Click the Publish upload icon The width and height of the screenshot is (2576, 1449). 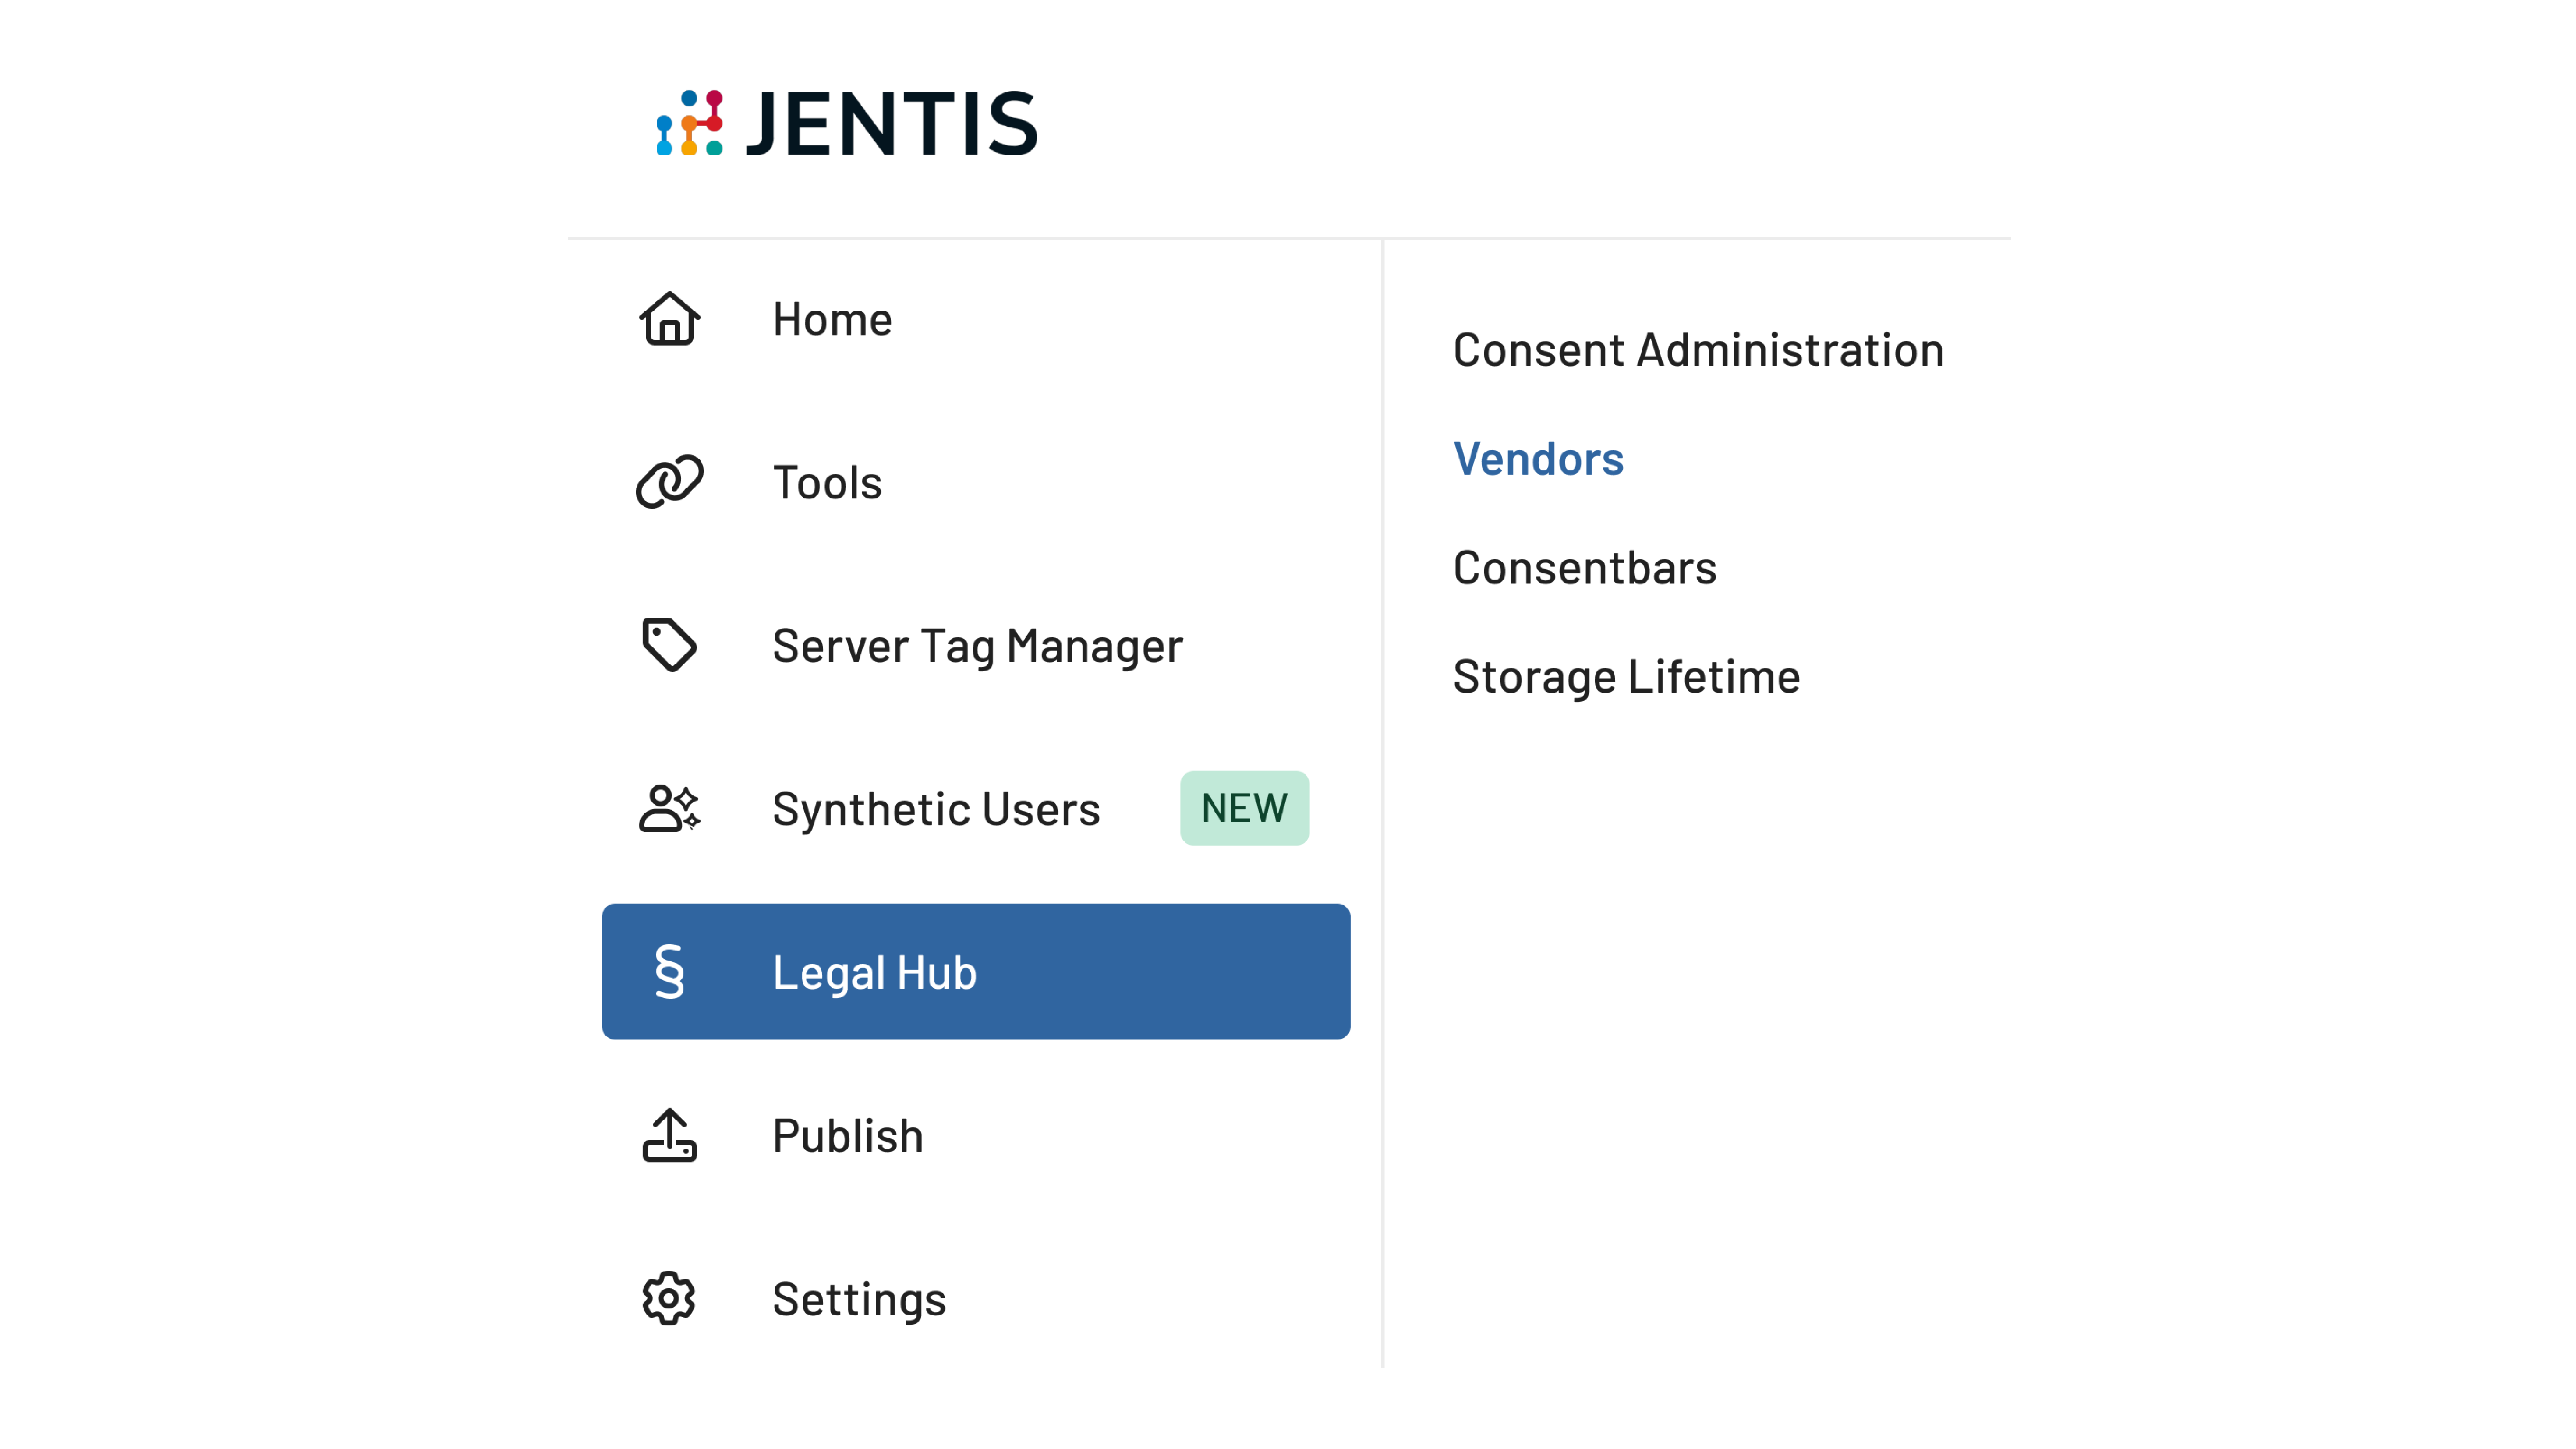[x=669, y=1135]
